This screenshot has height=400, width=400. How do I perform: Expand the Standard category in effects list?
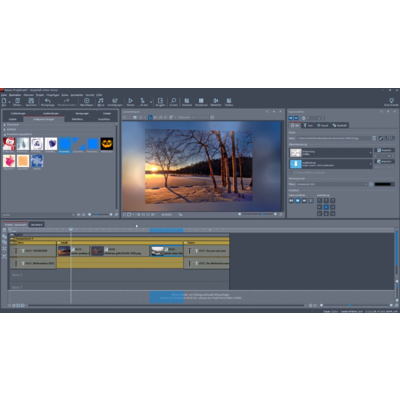point(13,125)
